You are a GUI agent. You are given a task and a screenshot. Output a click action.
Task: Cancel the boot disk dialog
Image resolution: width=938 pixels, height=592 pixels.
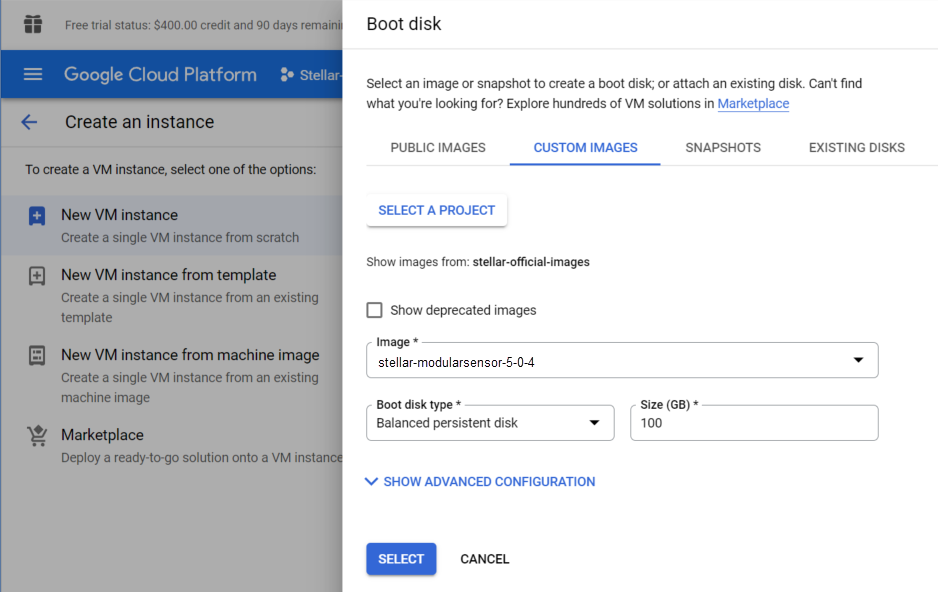pos(485,559)
